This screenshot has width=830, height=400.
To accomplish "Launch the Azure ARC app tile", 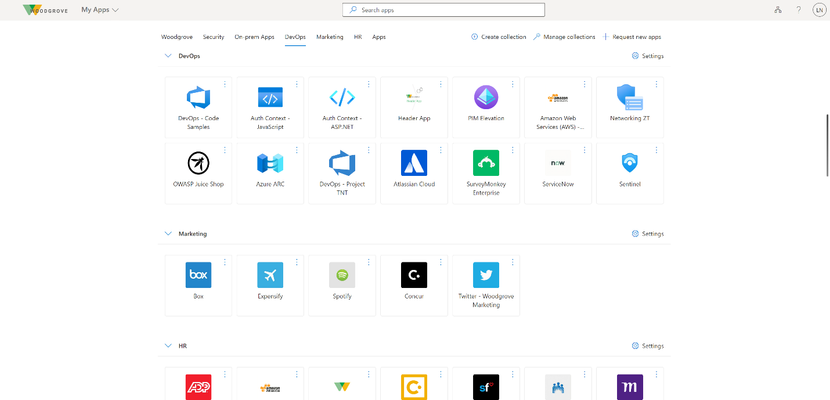I will [x=270, y=173].
